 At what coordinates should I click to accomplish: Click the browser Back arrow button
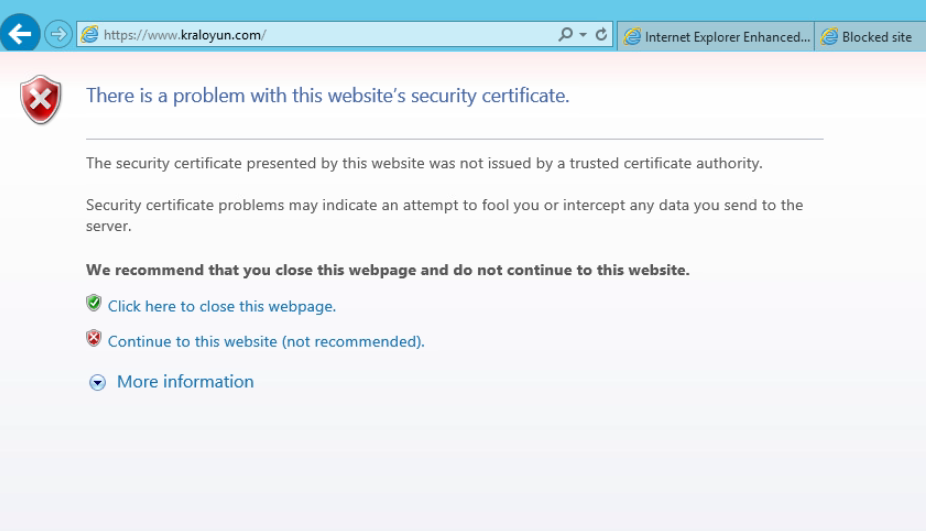pyautogui.click(x=19, y=36)
